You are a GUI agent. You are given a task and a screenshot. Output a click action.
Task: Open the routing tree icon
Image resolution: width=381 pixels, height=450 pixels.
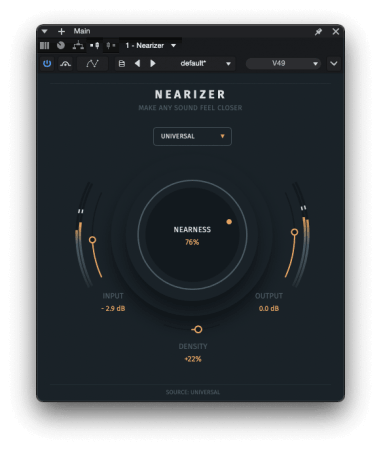point(78,45)
